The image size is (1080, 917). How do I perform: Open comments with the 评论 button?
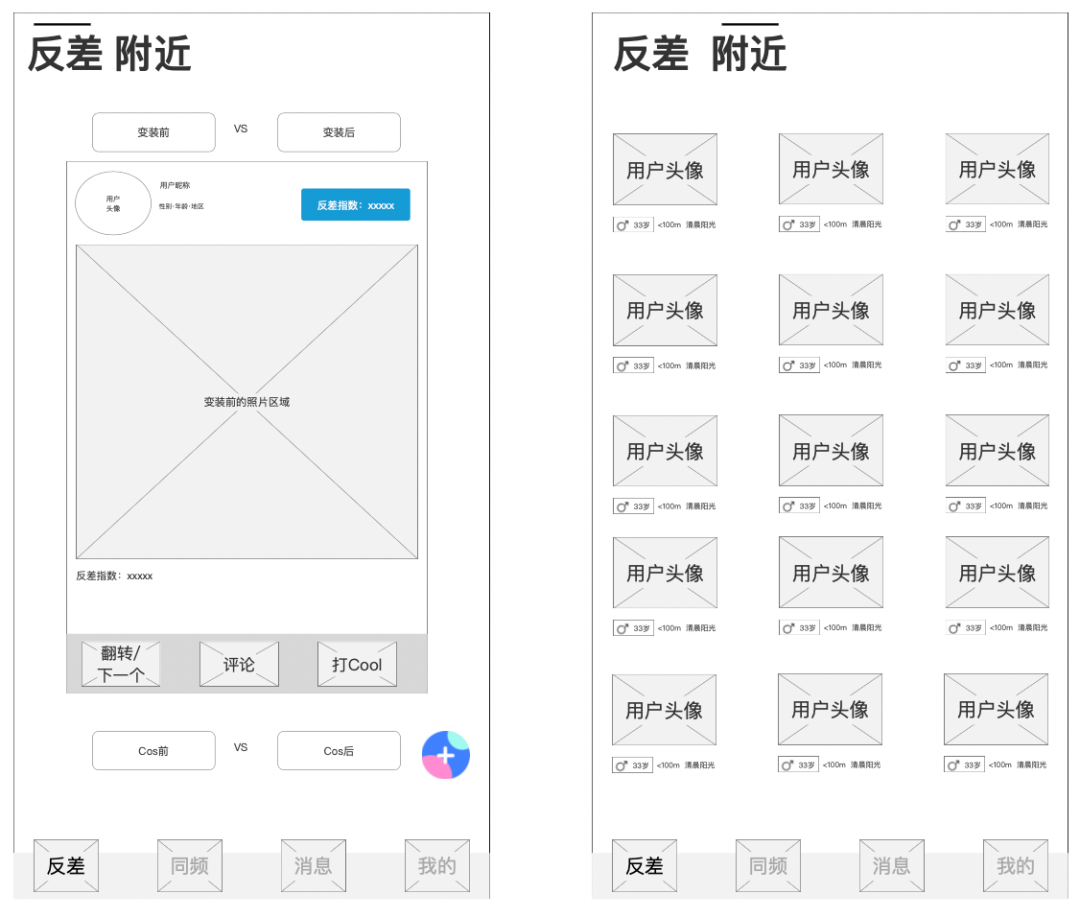(239, 664)
